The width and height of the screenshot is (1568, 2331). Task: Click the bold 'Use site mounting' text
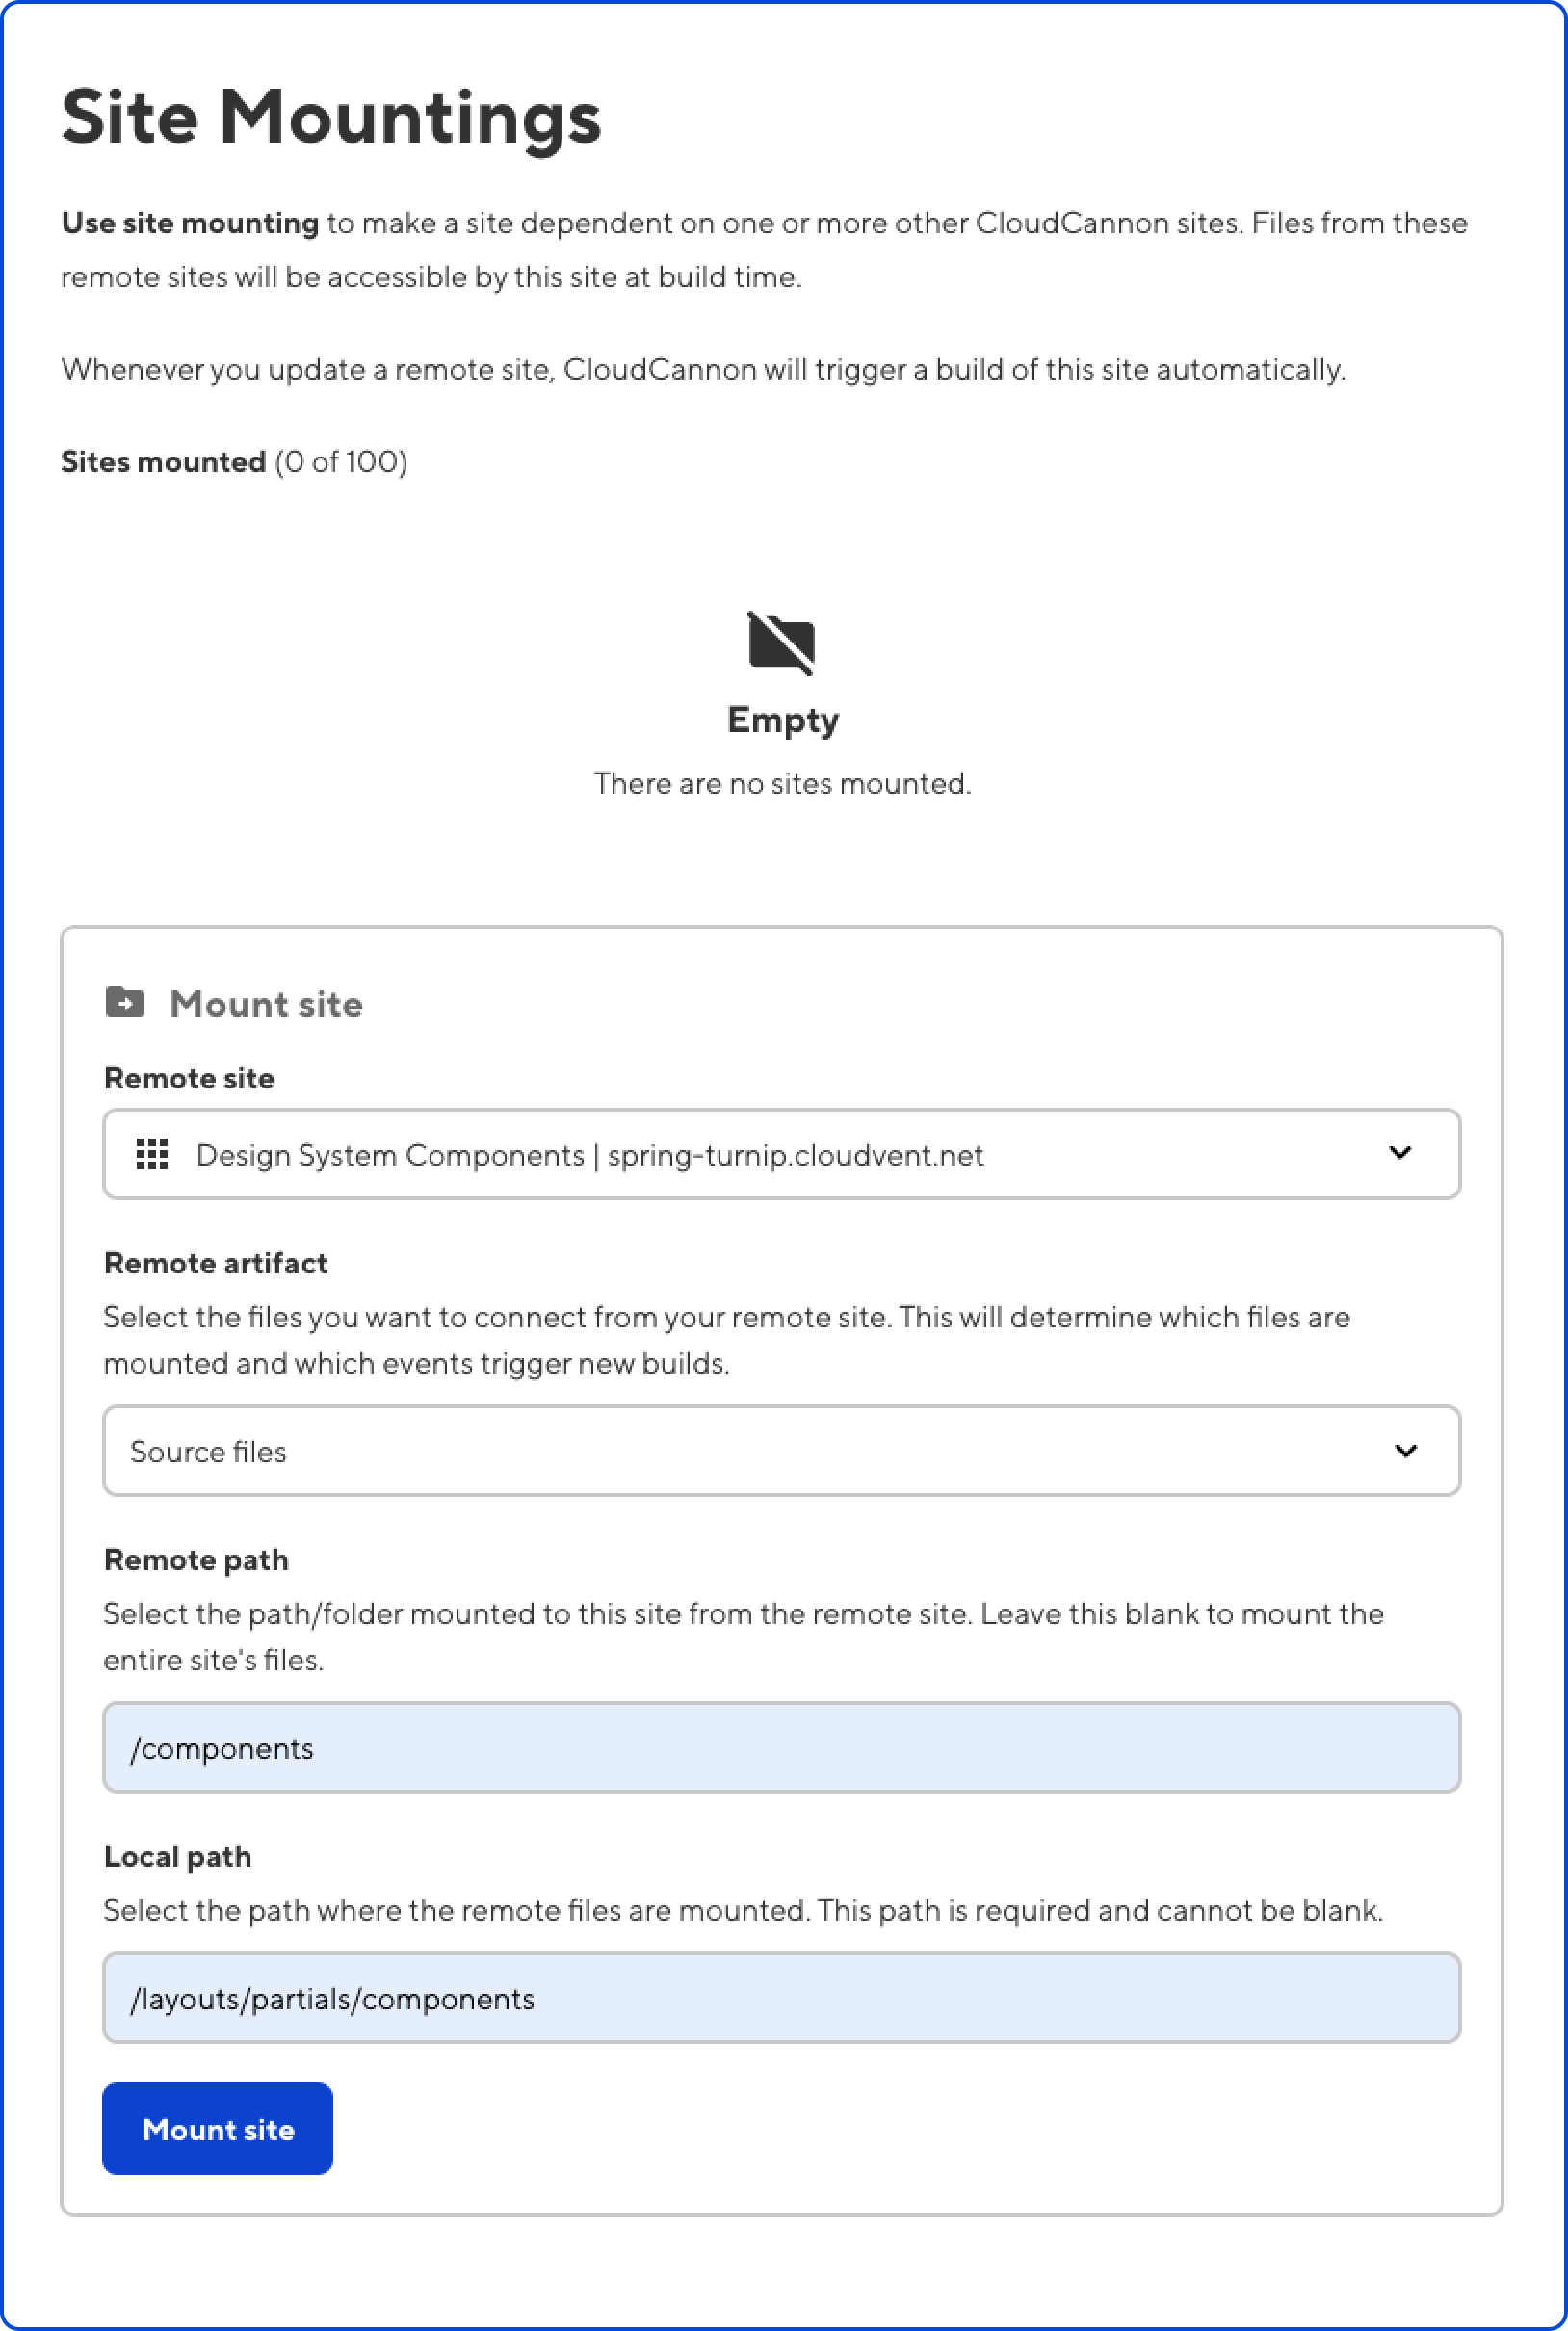click(190, 223)
